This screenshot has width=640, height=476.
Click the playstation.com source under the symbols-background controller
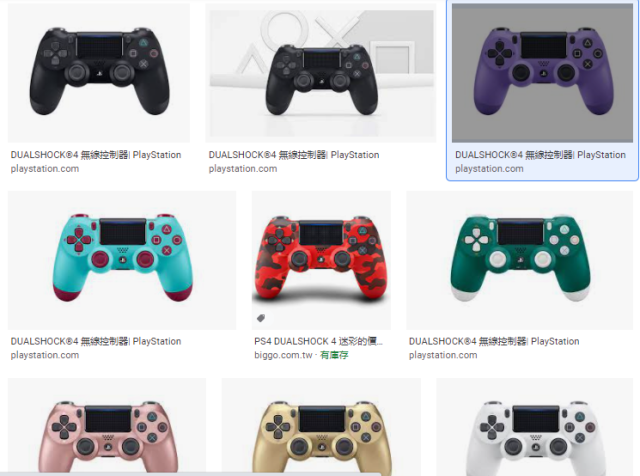[x=243, y=169]
